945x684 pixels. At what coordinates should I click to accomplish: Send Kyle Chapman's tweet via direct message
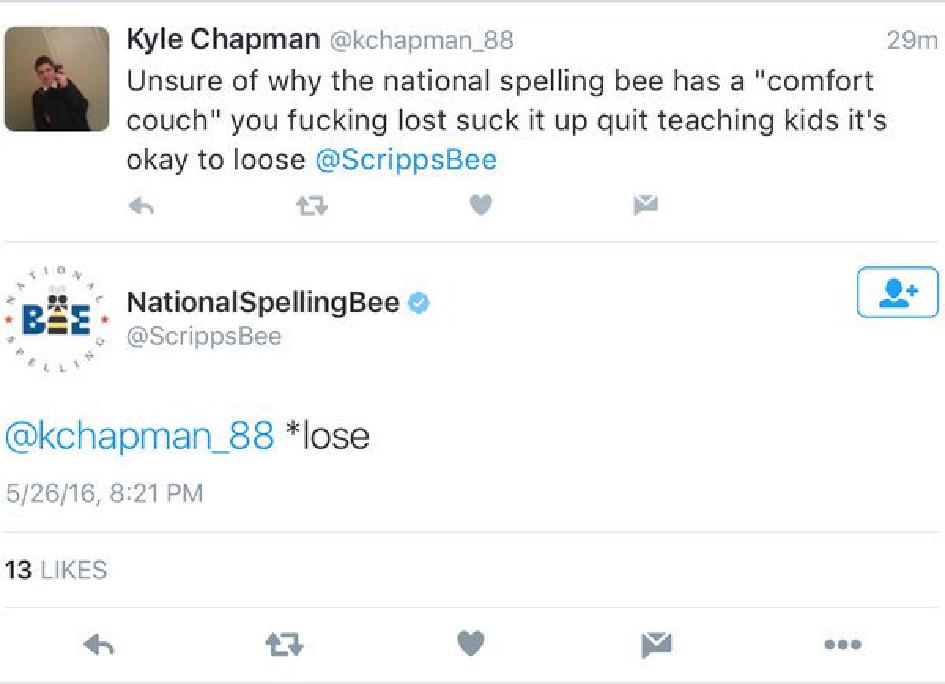tap(646, 206)
